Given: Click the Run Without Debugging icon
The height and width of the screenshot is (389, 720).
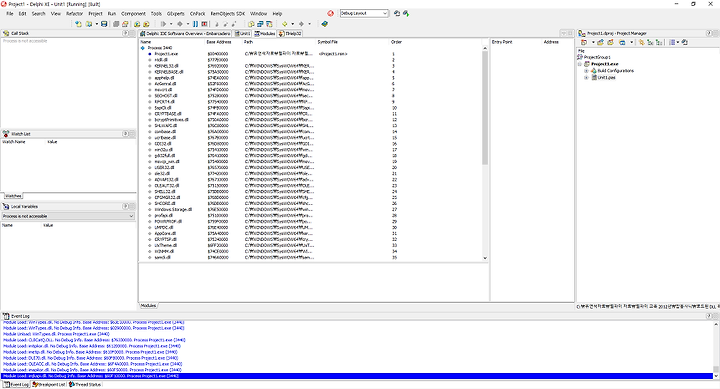Looking at the screenshot, I should click(x=180, y=24).
